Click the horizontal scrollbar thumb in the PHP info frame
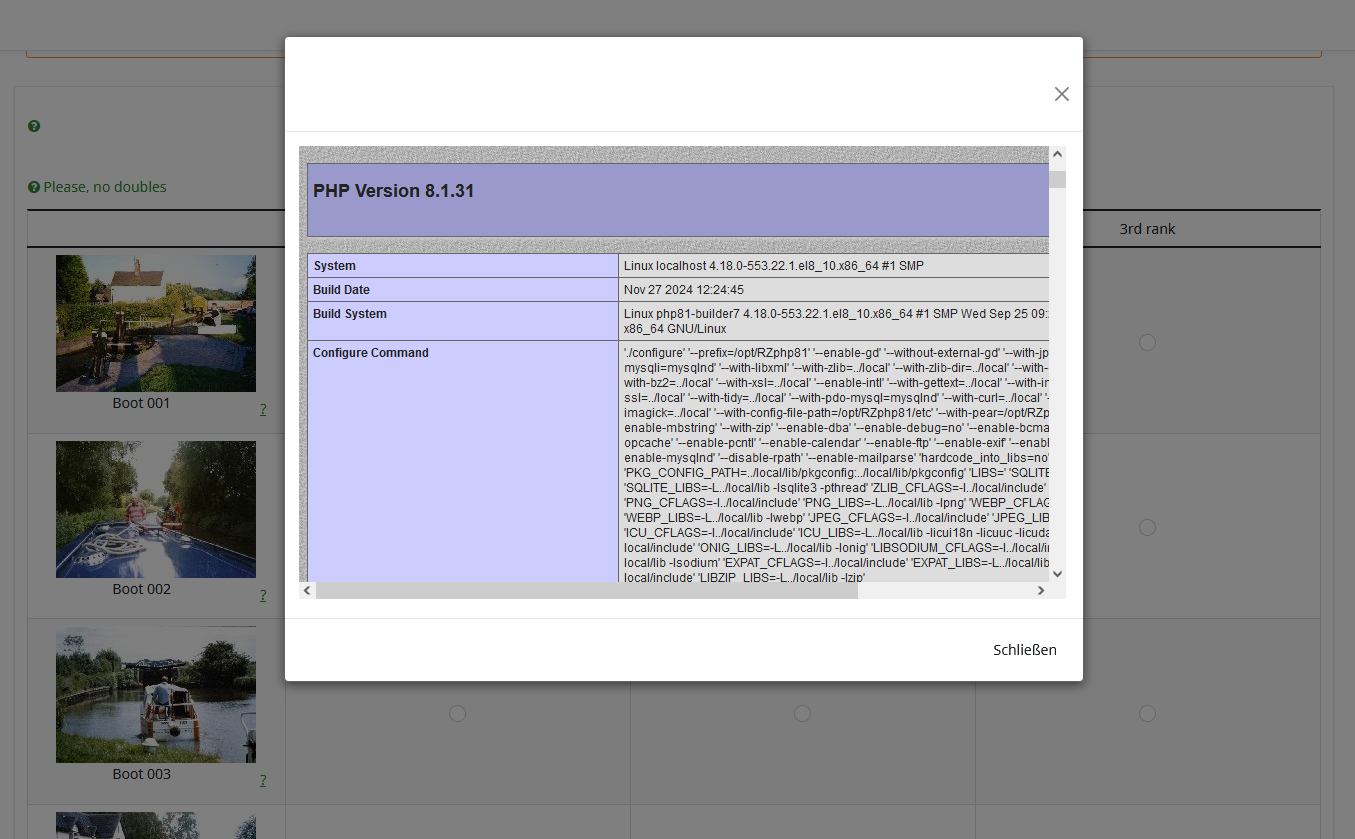This screenshot has width=1355, height=839. click(x=586, y=591)
